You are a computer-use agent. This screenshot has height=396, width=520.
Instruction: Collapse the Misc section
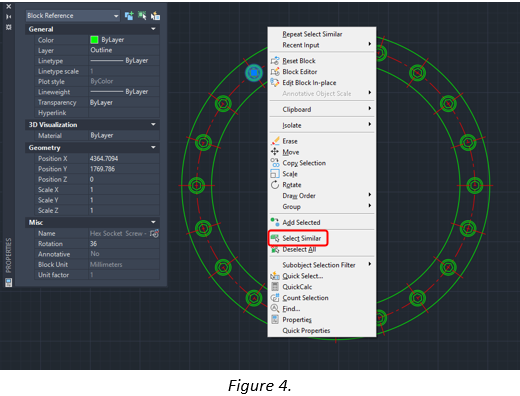point(153,222)
